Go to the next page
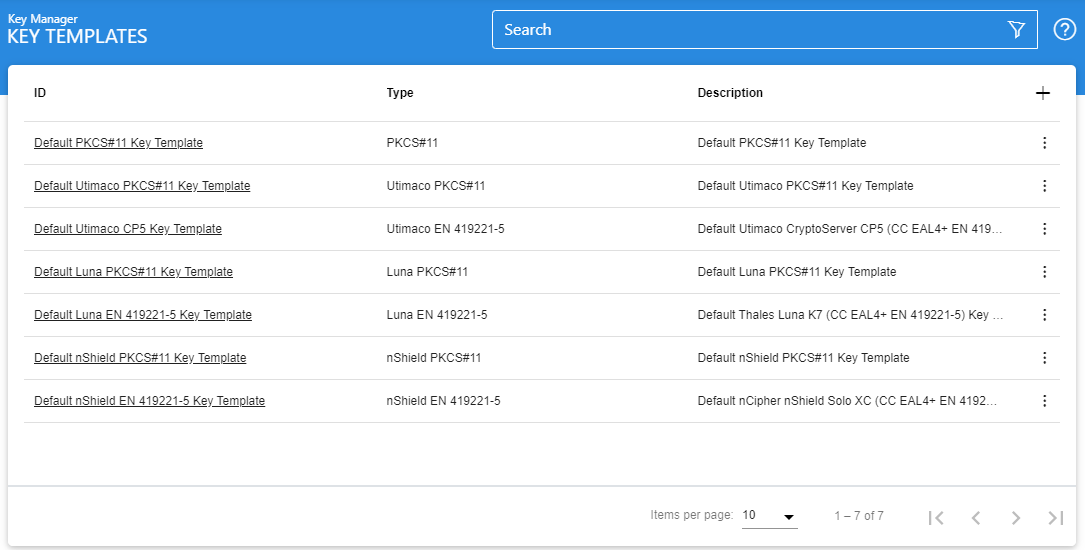1085x550 pixels. coord(1015,517)
